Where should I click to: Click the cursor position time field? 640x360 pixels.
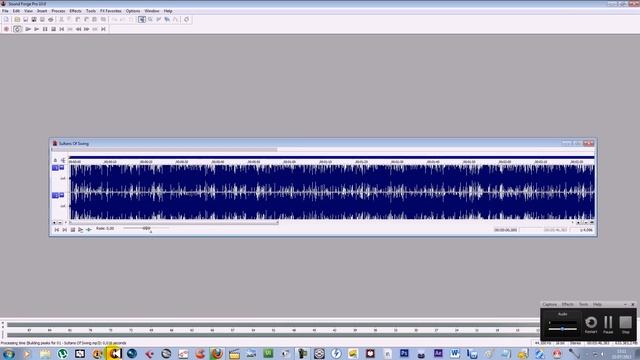[505, 230]
